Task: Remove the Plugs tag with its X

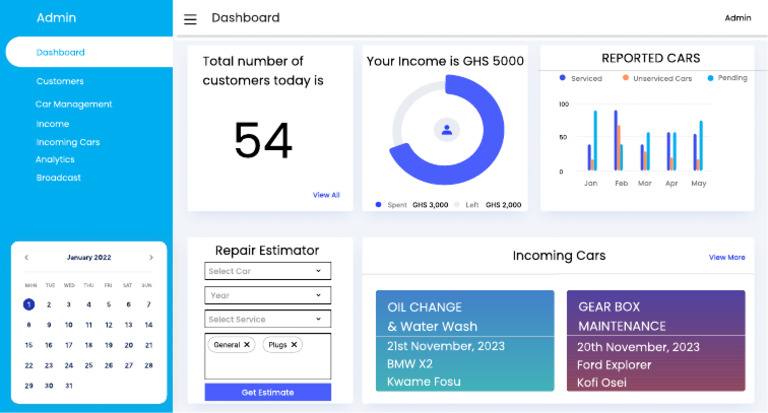Action: [x=294, y=345]
